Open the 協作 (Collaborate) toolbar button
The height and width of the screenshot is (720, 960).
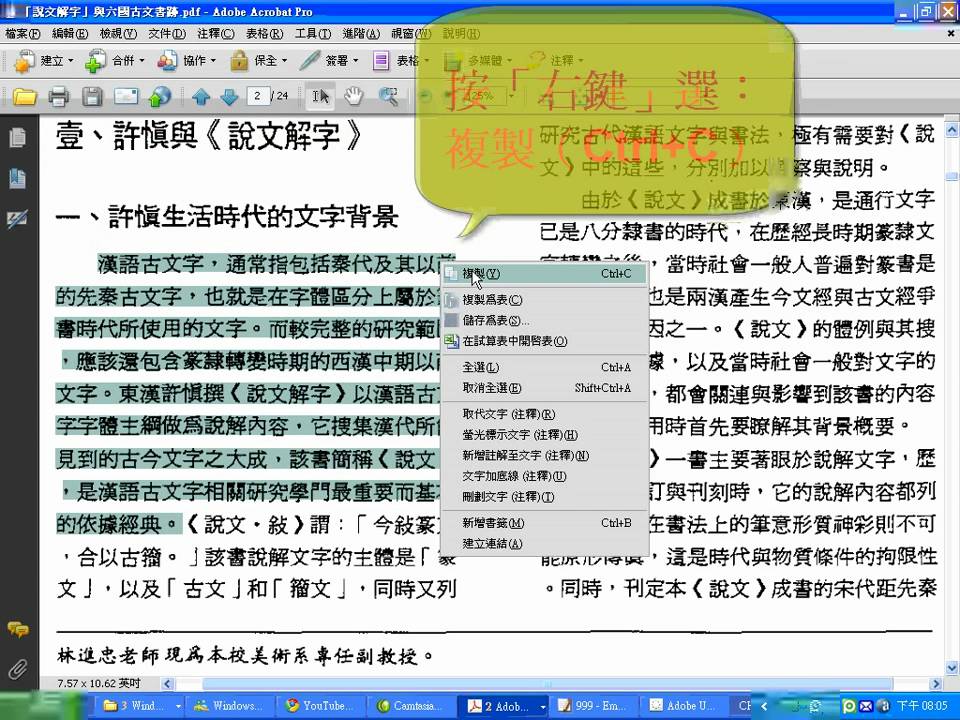[x=186, y=61]
